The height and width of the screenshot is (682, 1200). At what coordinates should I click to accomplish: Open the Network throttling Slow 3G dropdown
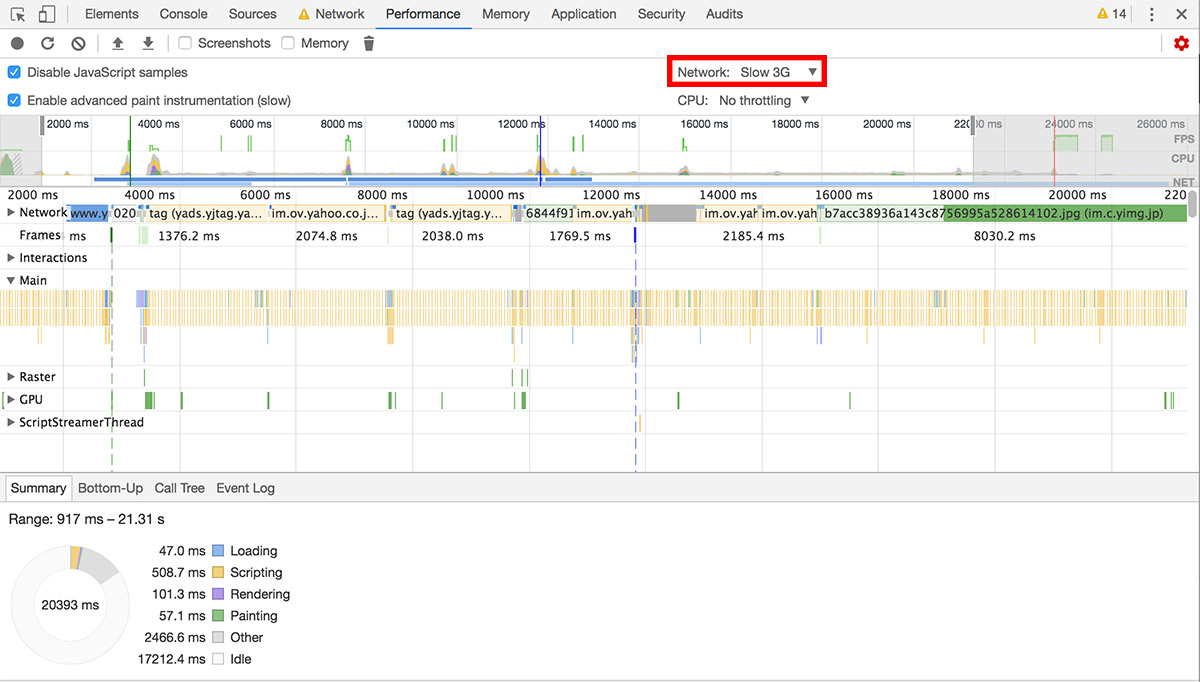[779, 72]
